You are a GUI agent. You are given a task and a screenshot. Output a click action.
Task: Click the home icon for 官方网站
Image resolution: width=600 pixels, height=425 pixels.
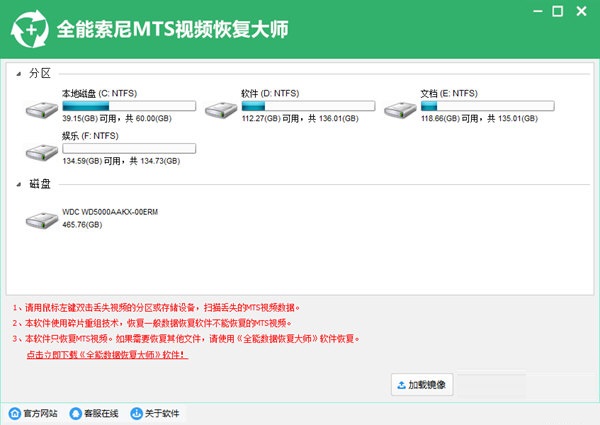pos(15,414)
